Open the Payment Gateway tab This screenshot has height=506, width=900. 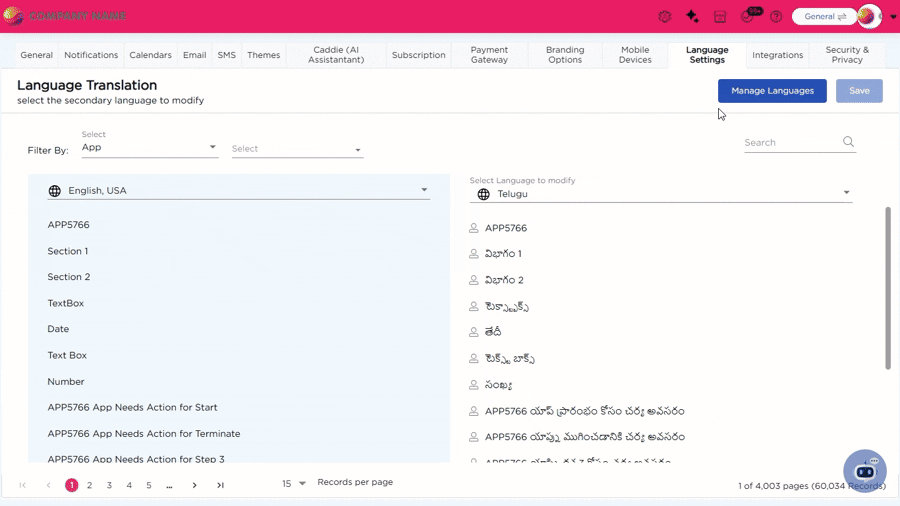(x=489, y=55)
